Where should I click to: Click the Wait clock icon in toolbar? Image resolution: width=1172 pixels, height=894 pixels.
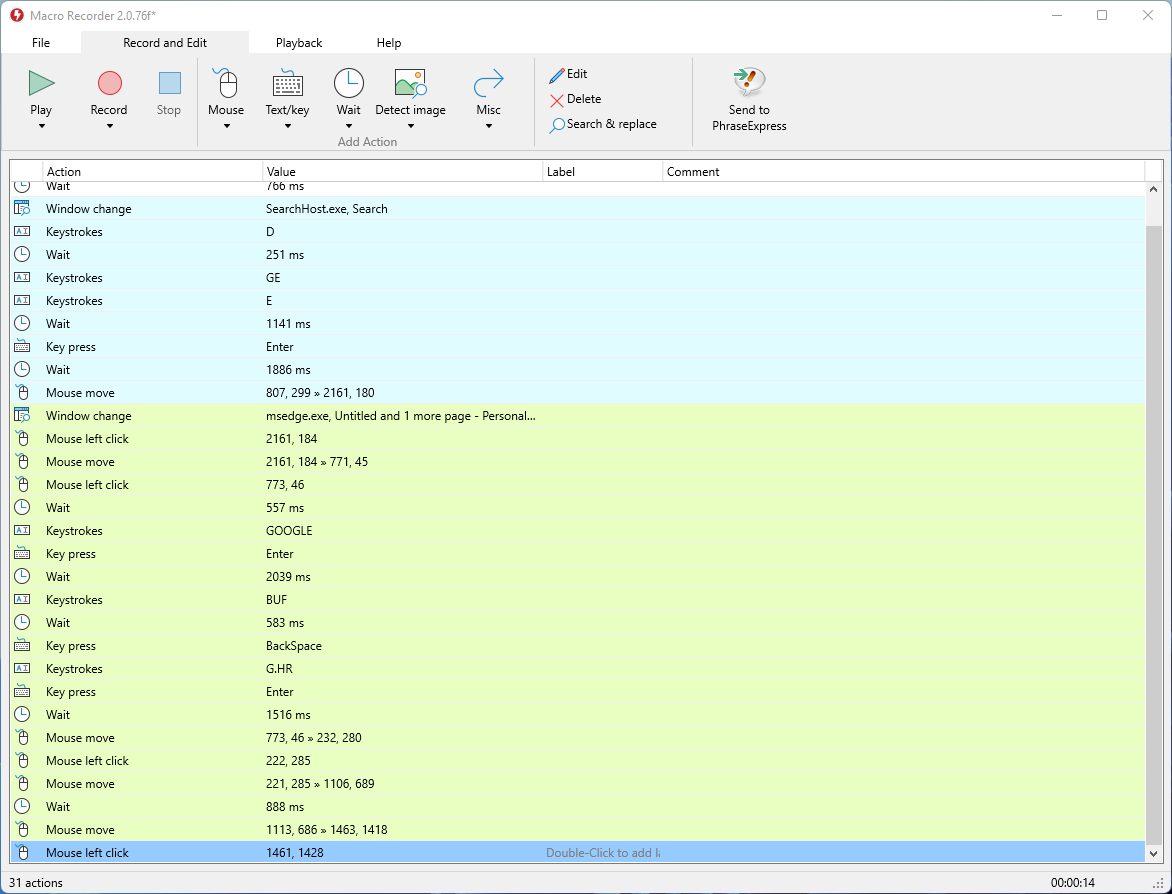(x=348, y=82)
